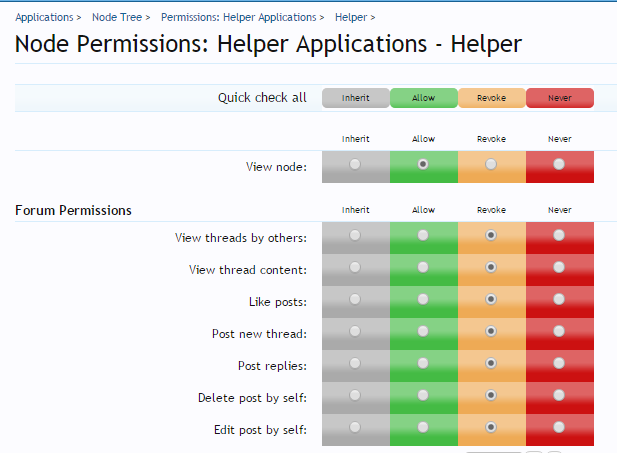Set Edit post by self to Allow
This screenshot has width=617, height=453.
[423, 428]
